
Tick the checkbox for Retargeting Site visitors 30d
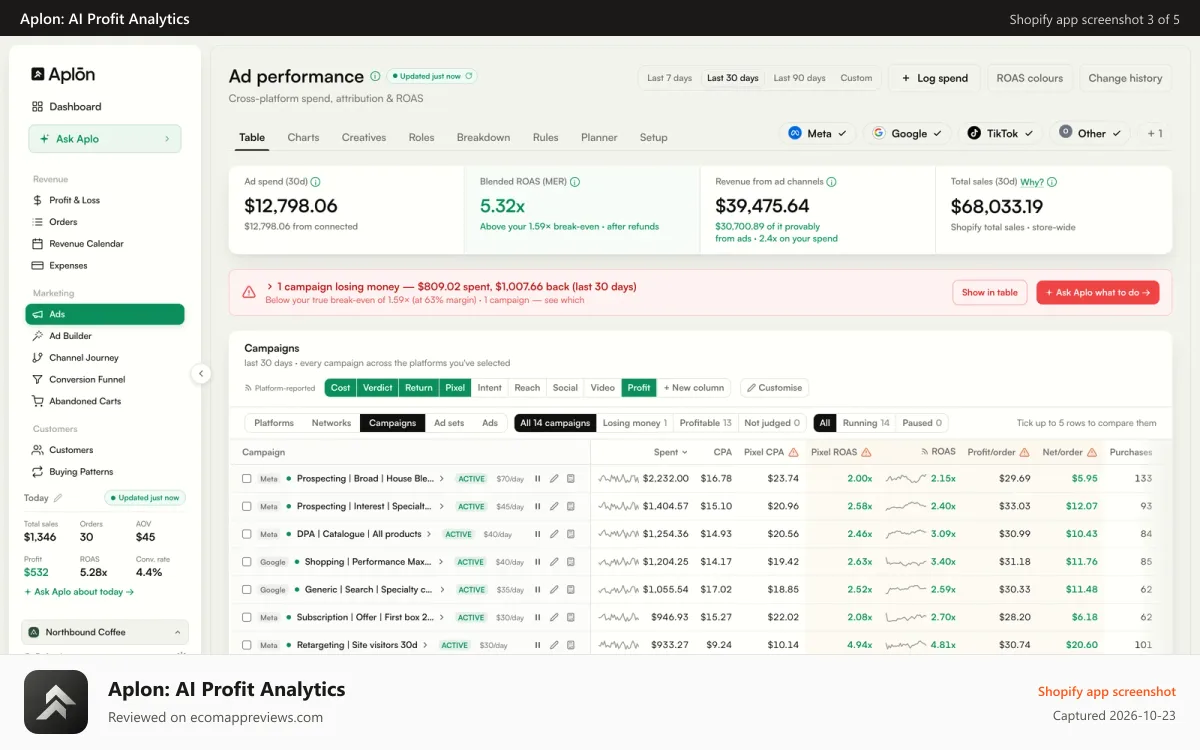pyautogui.click(x=247, y=645)
